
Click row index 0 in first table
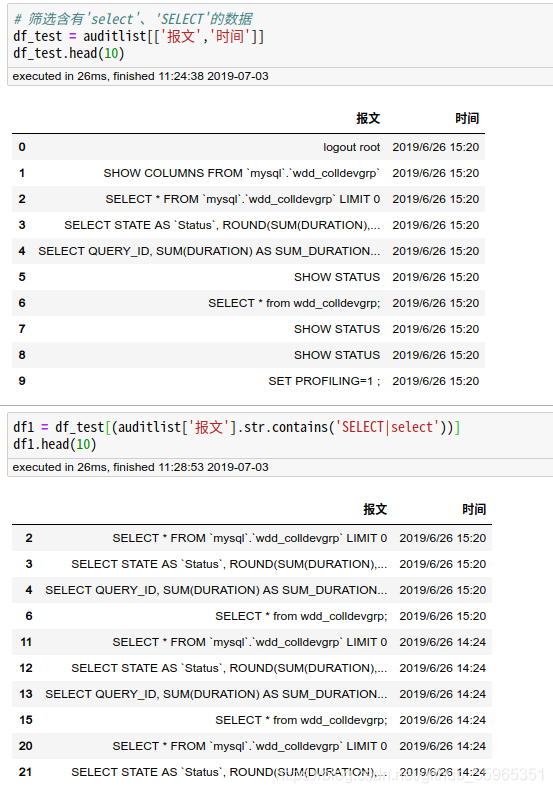click(22, 147)
